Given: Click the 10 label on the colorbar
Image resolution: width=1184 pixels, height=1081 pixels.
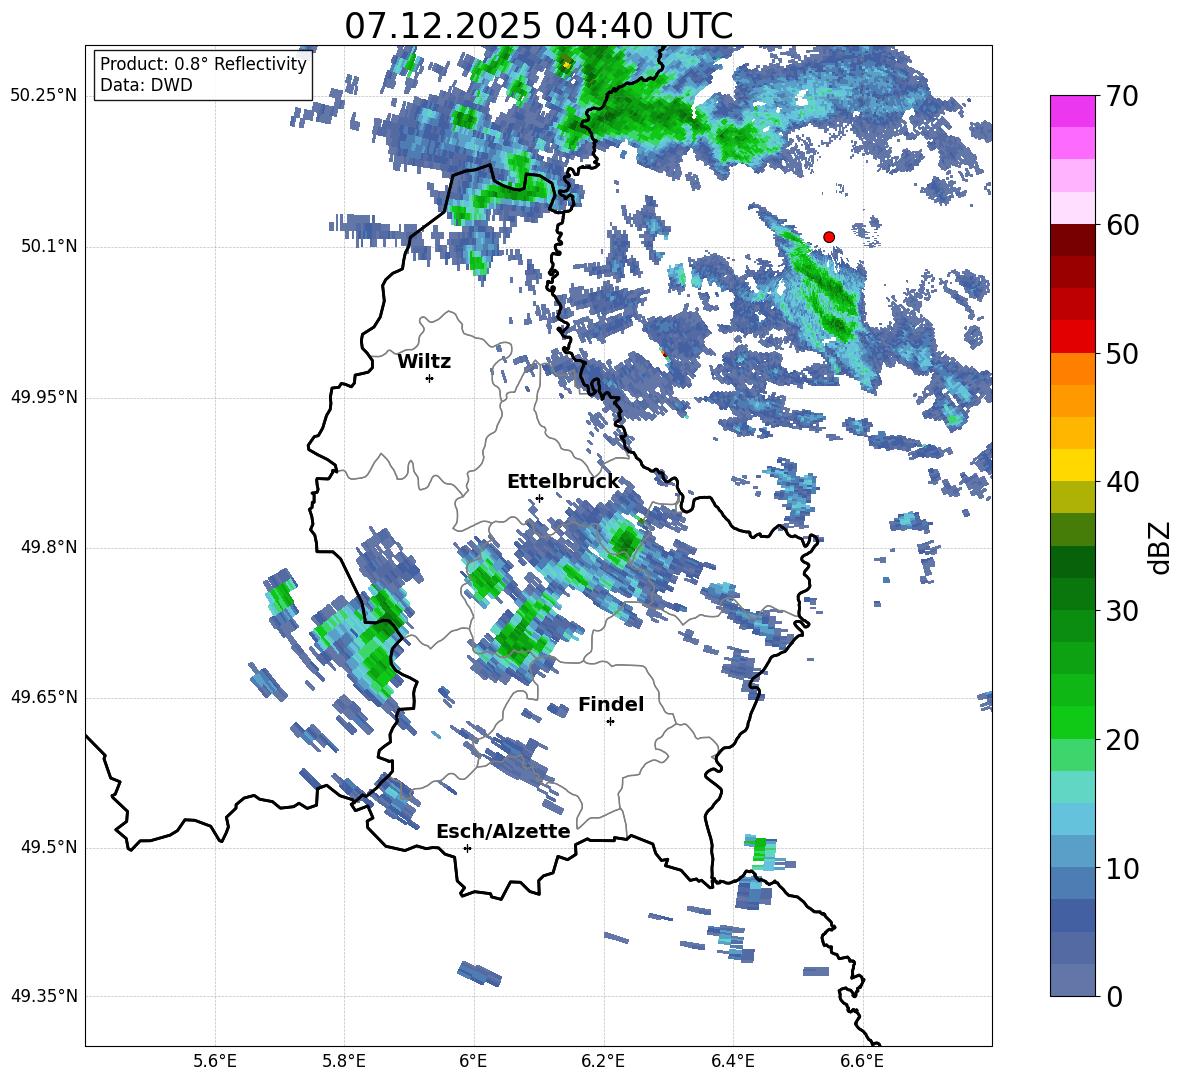Looking at the screenshot, I should (1122, 869).
